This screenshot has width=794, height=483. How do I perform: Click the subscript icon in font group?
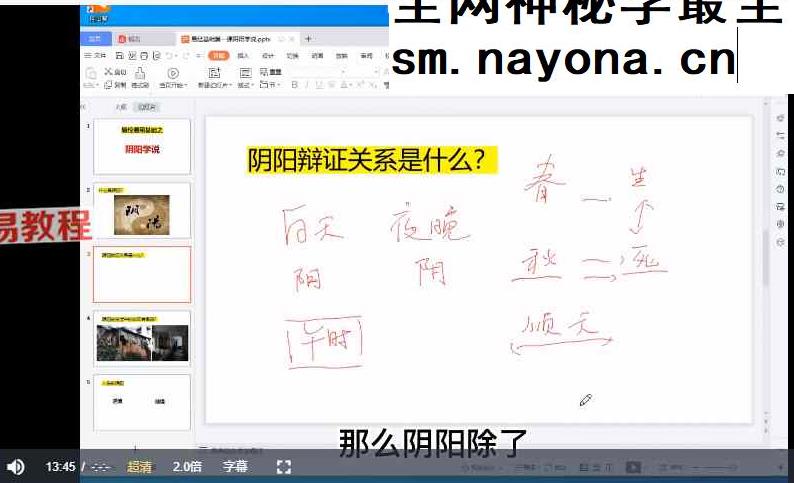tap(372, 85)
